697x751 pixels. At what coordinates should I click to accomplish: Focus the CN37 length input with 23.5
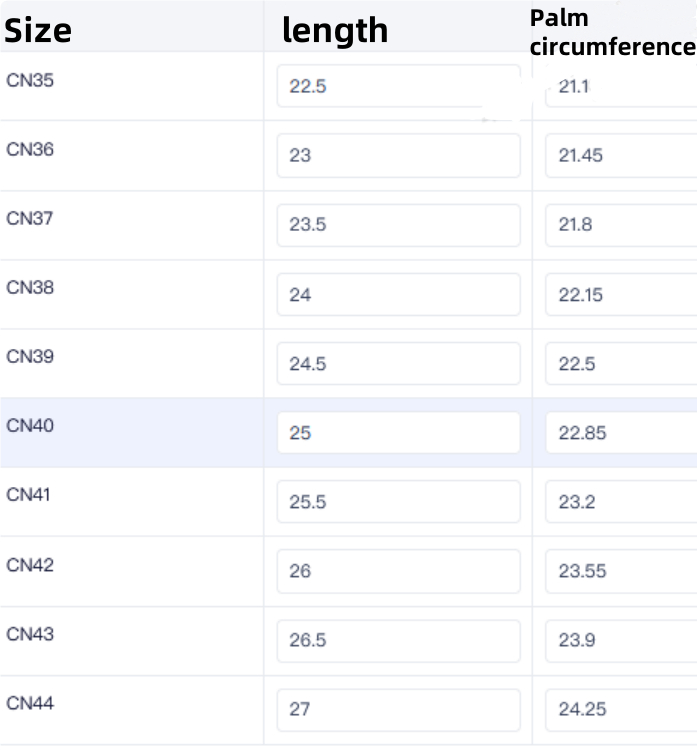tap(398, 225)
